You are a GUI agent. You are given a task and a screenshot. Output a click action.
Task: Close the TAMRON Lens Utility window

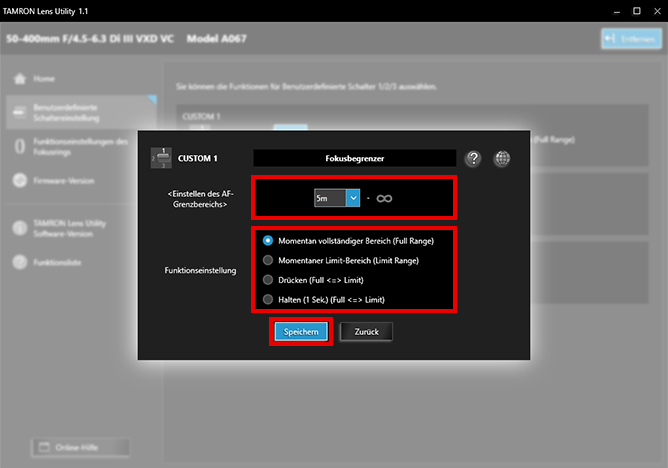(657, 11)
